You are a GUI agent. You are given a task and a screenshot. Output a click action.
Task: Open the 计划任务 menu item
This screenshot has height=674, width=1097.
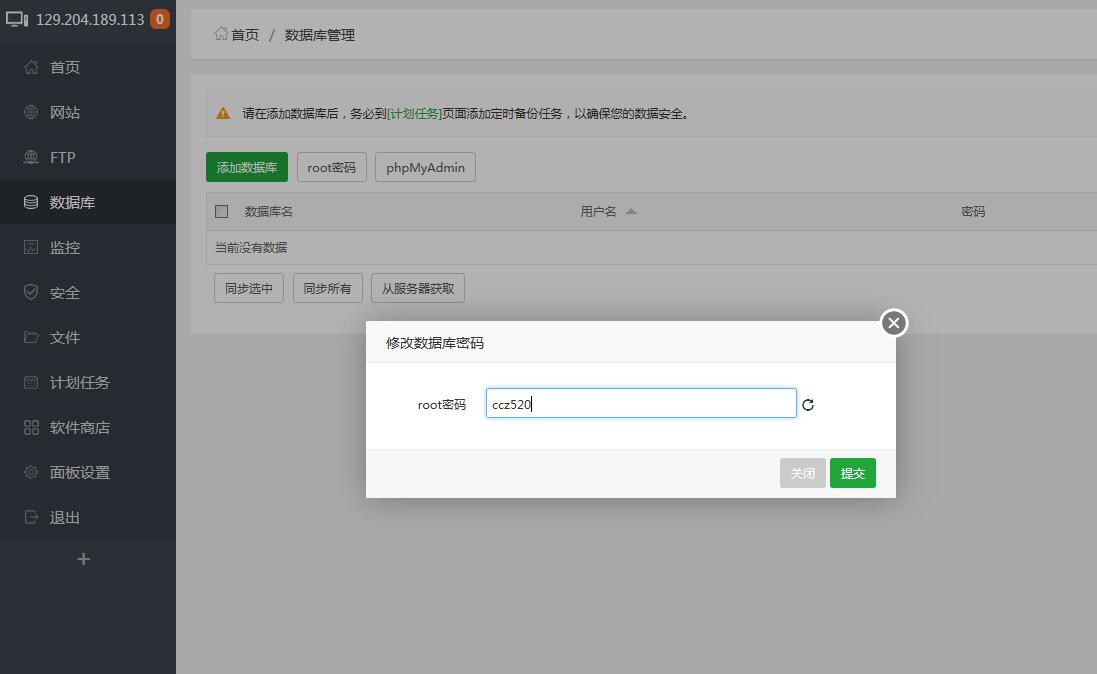click(80, 382)
